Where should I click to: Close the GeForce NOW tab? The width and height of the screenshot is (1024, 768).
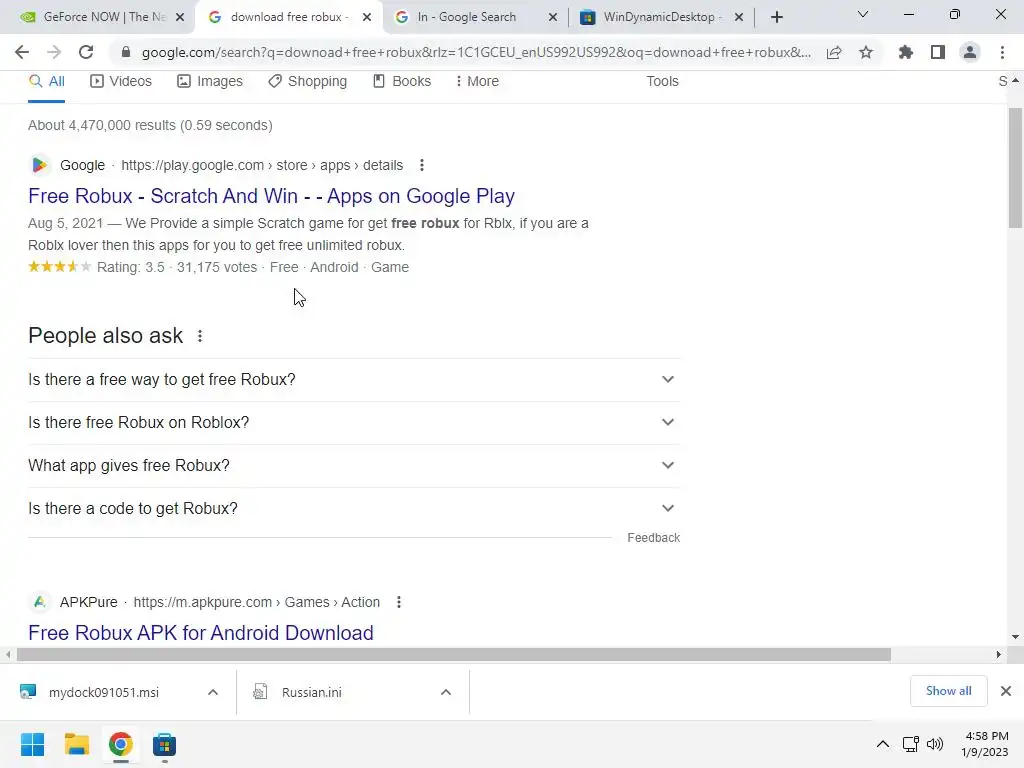180,17
